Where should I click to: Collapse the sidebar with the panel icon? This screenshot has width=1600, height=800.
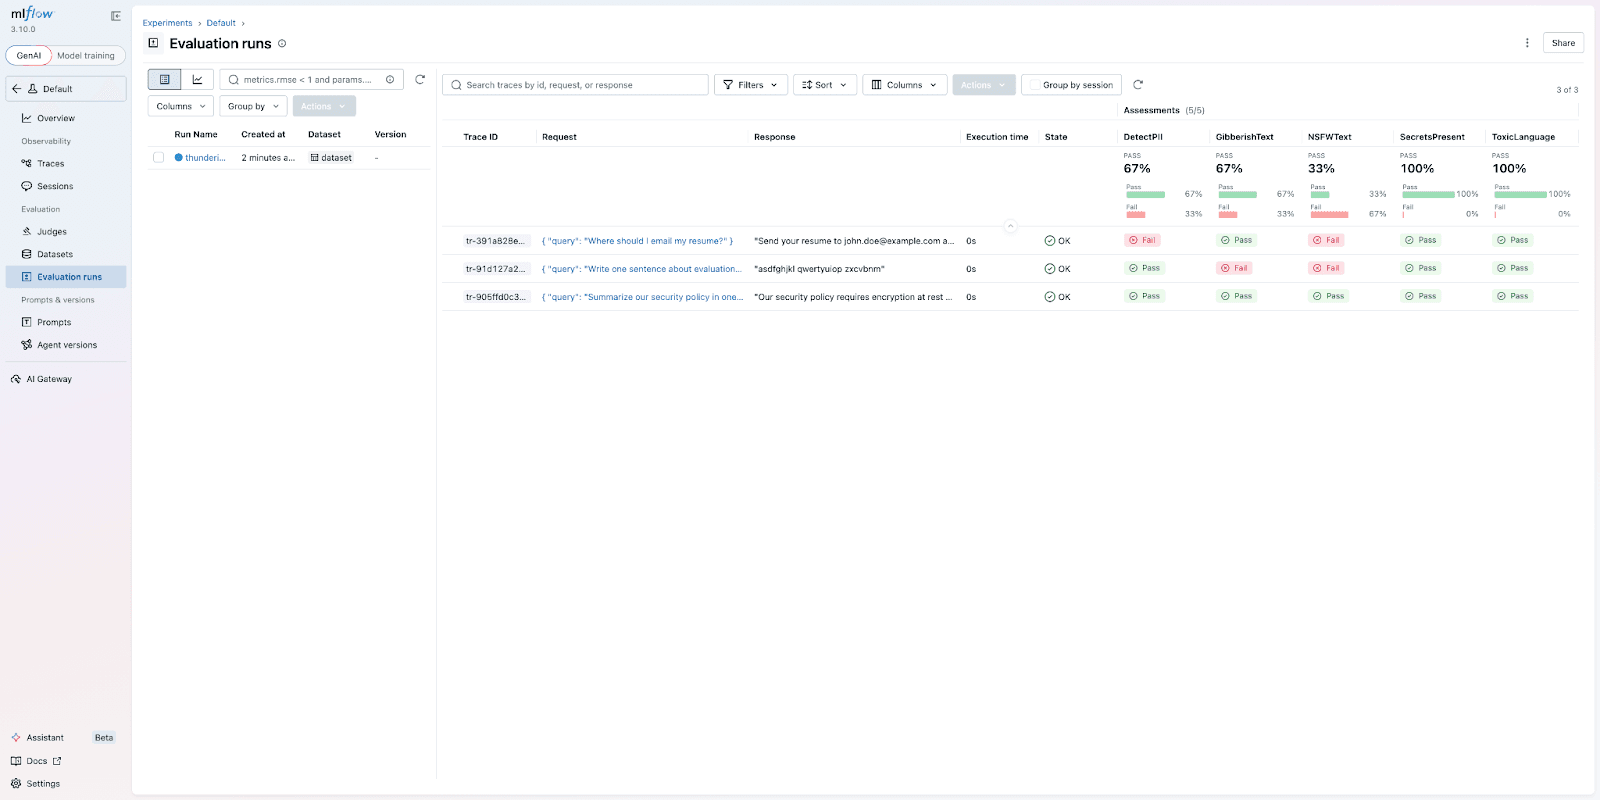point(116,16)
